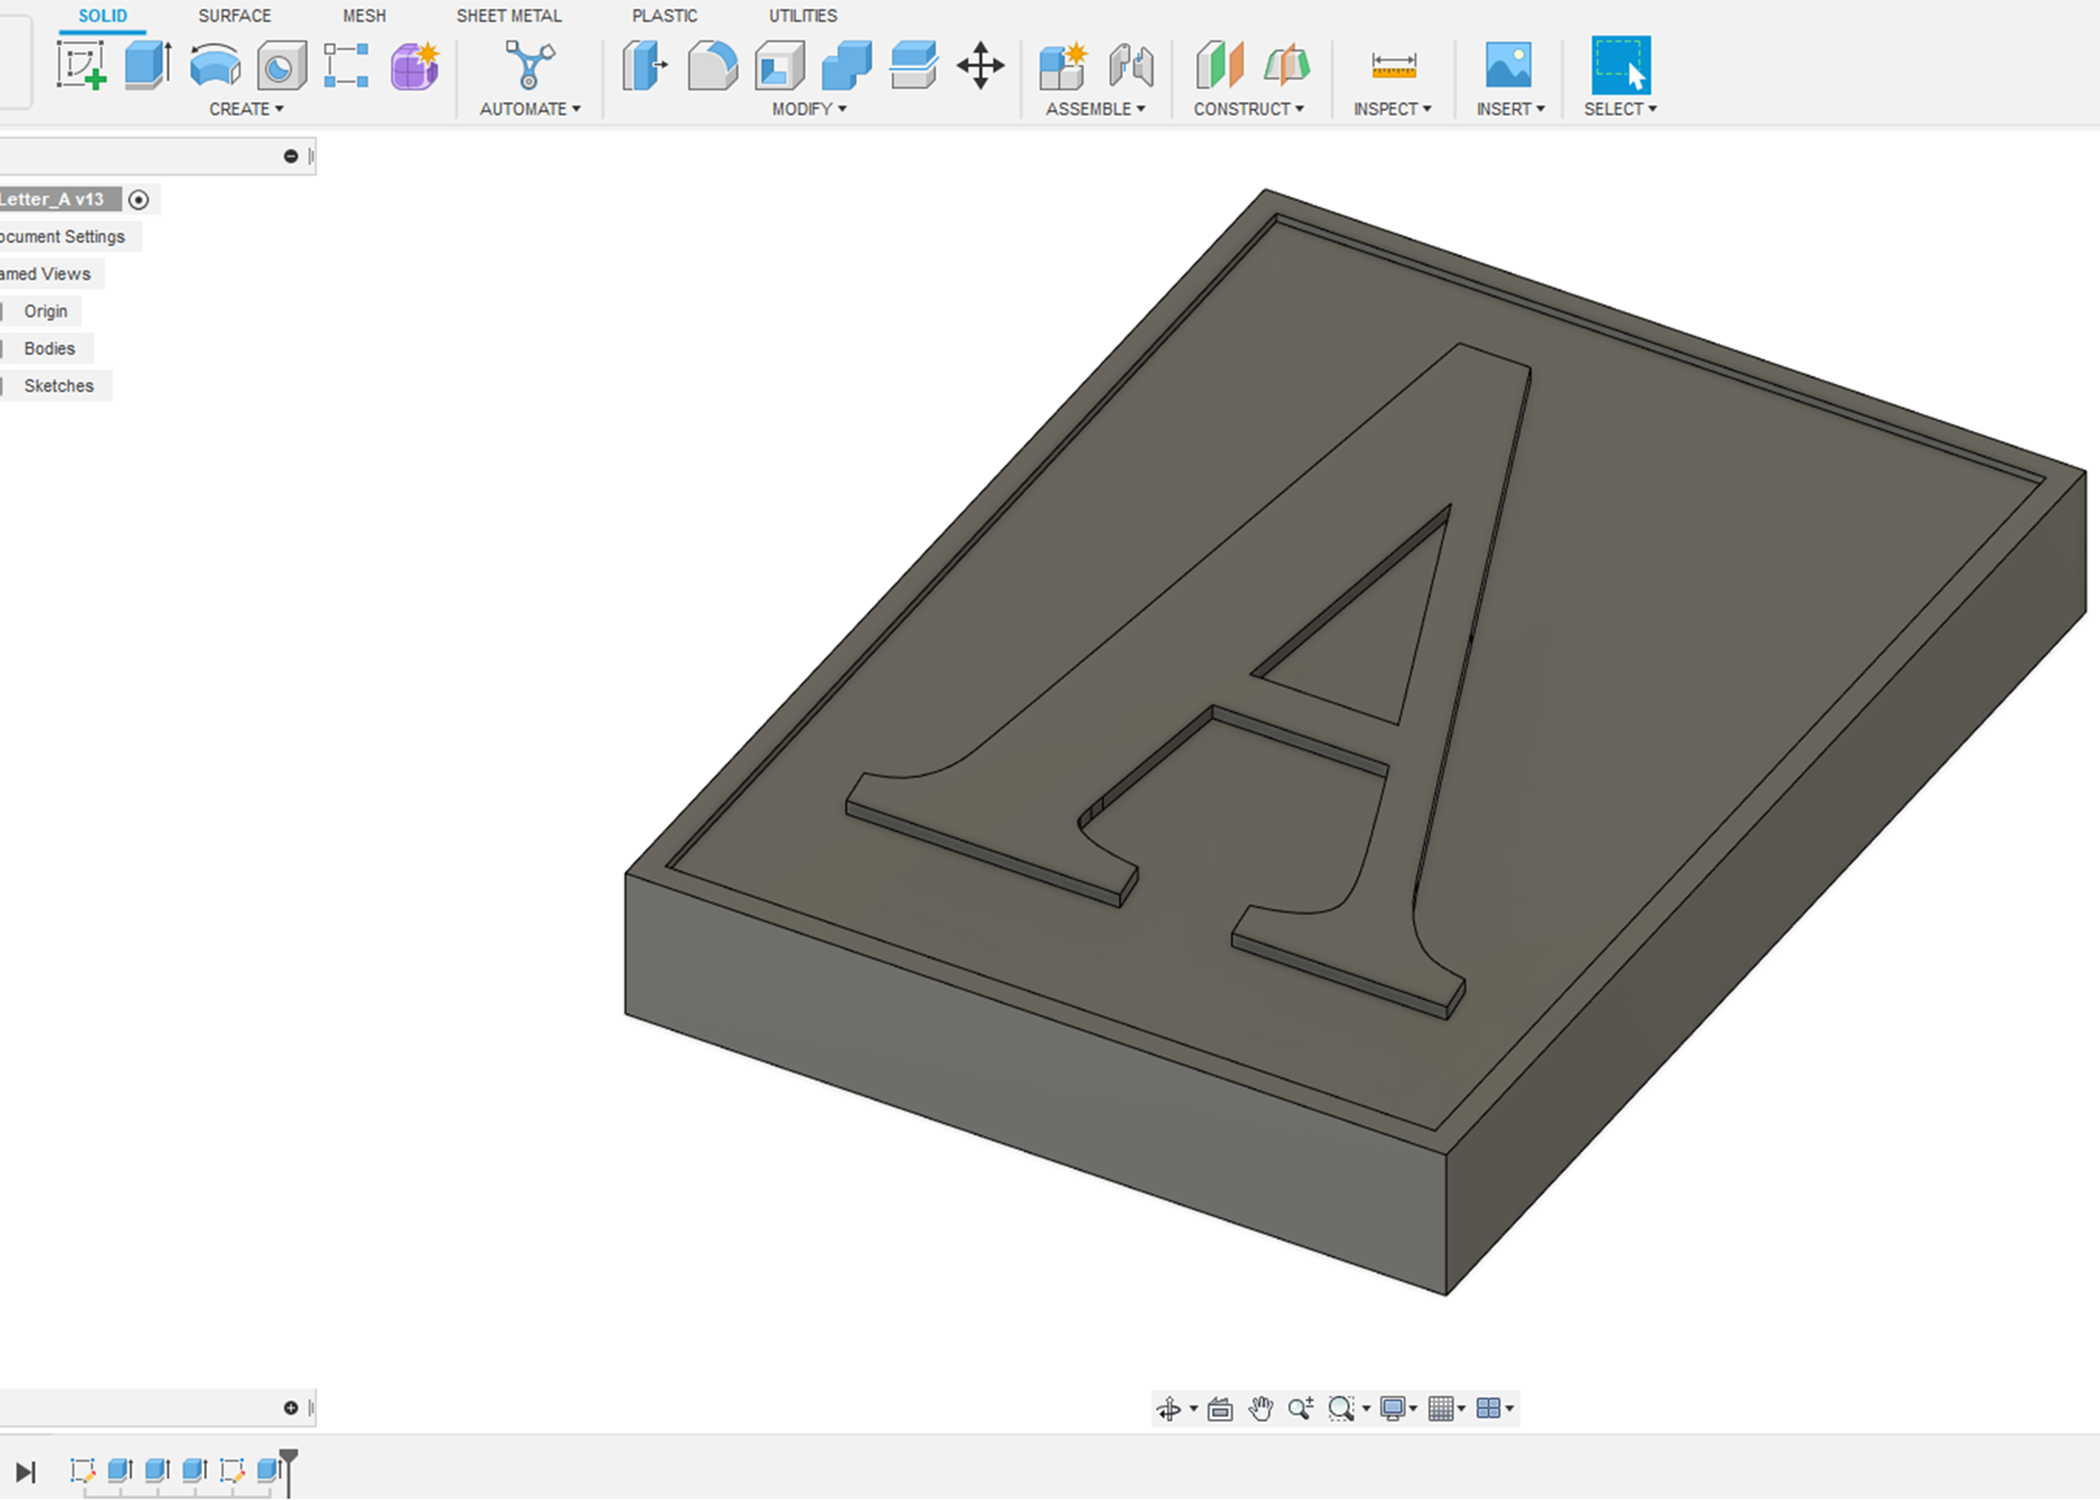This screenshot has width=2100, height=1500.
Task: Select the Extrude tool icon
Action: tap(147, 66)
